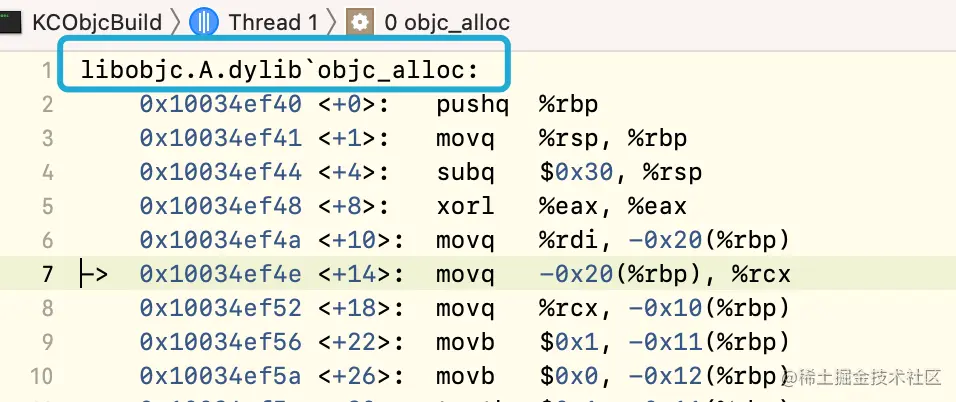Open the KCObjcBuild breadcrumb item
956x402 pixels.
[96, 23]
